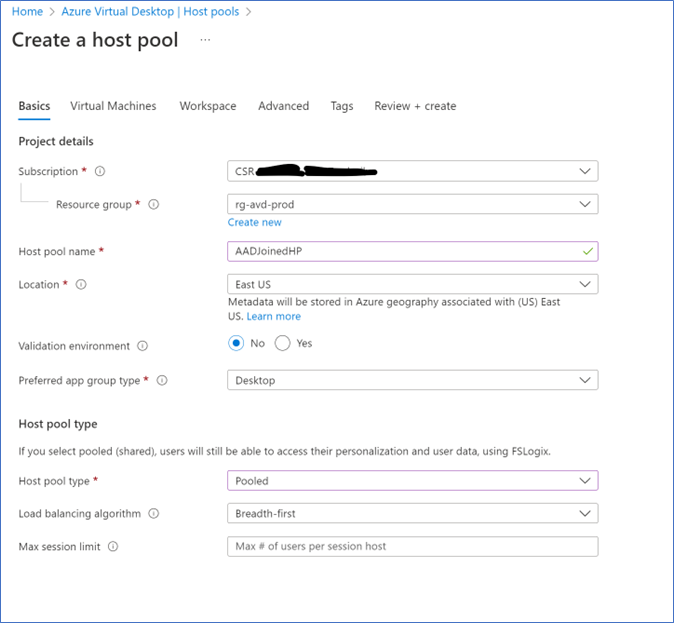The height and width of the screenshot is (623, 674).
Task: Show Resource group info icon
Action: 153,204
